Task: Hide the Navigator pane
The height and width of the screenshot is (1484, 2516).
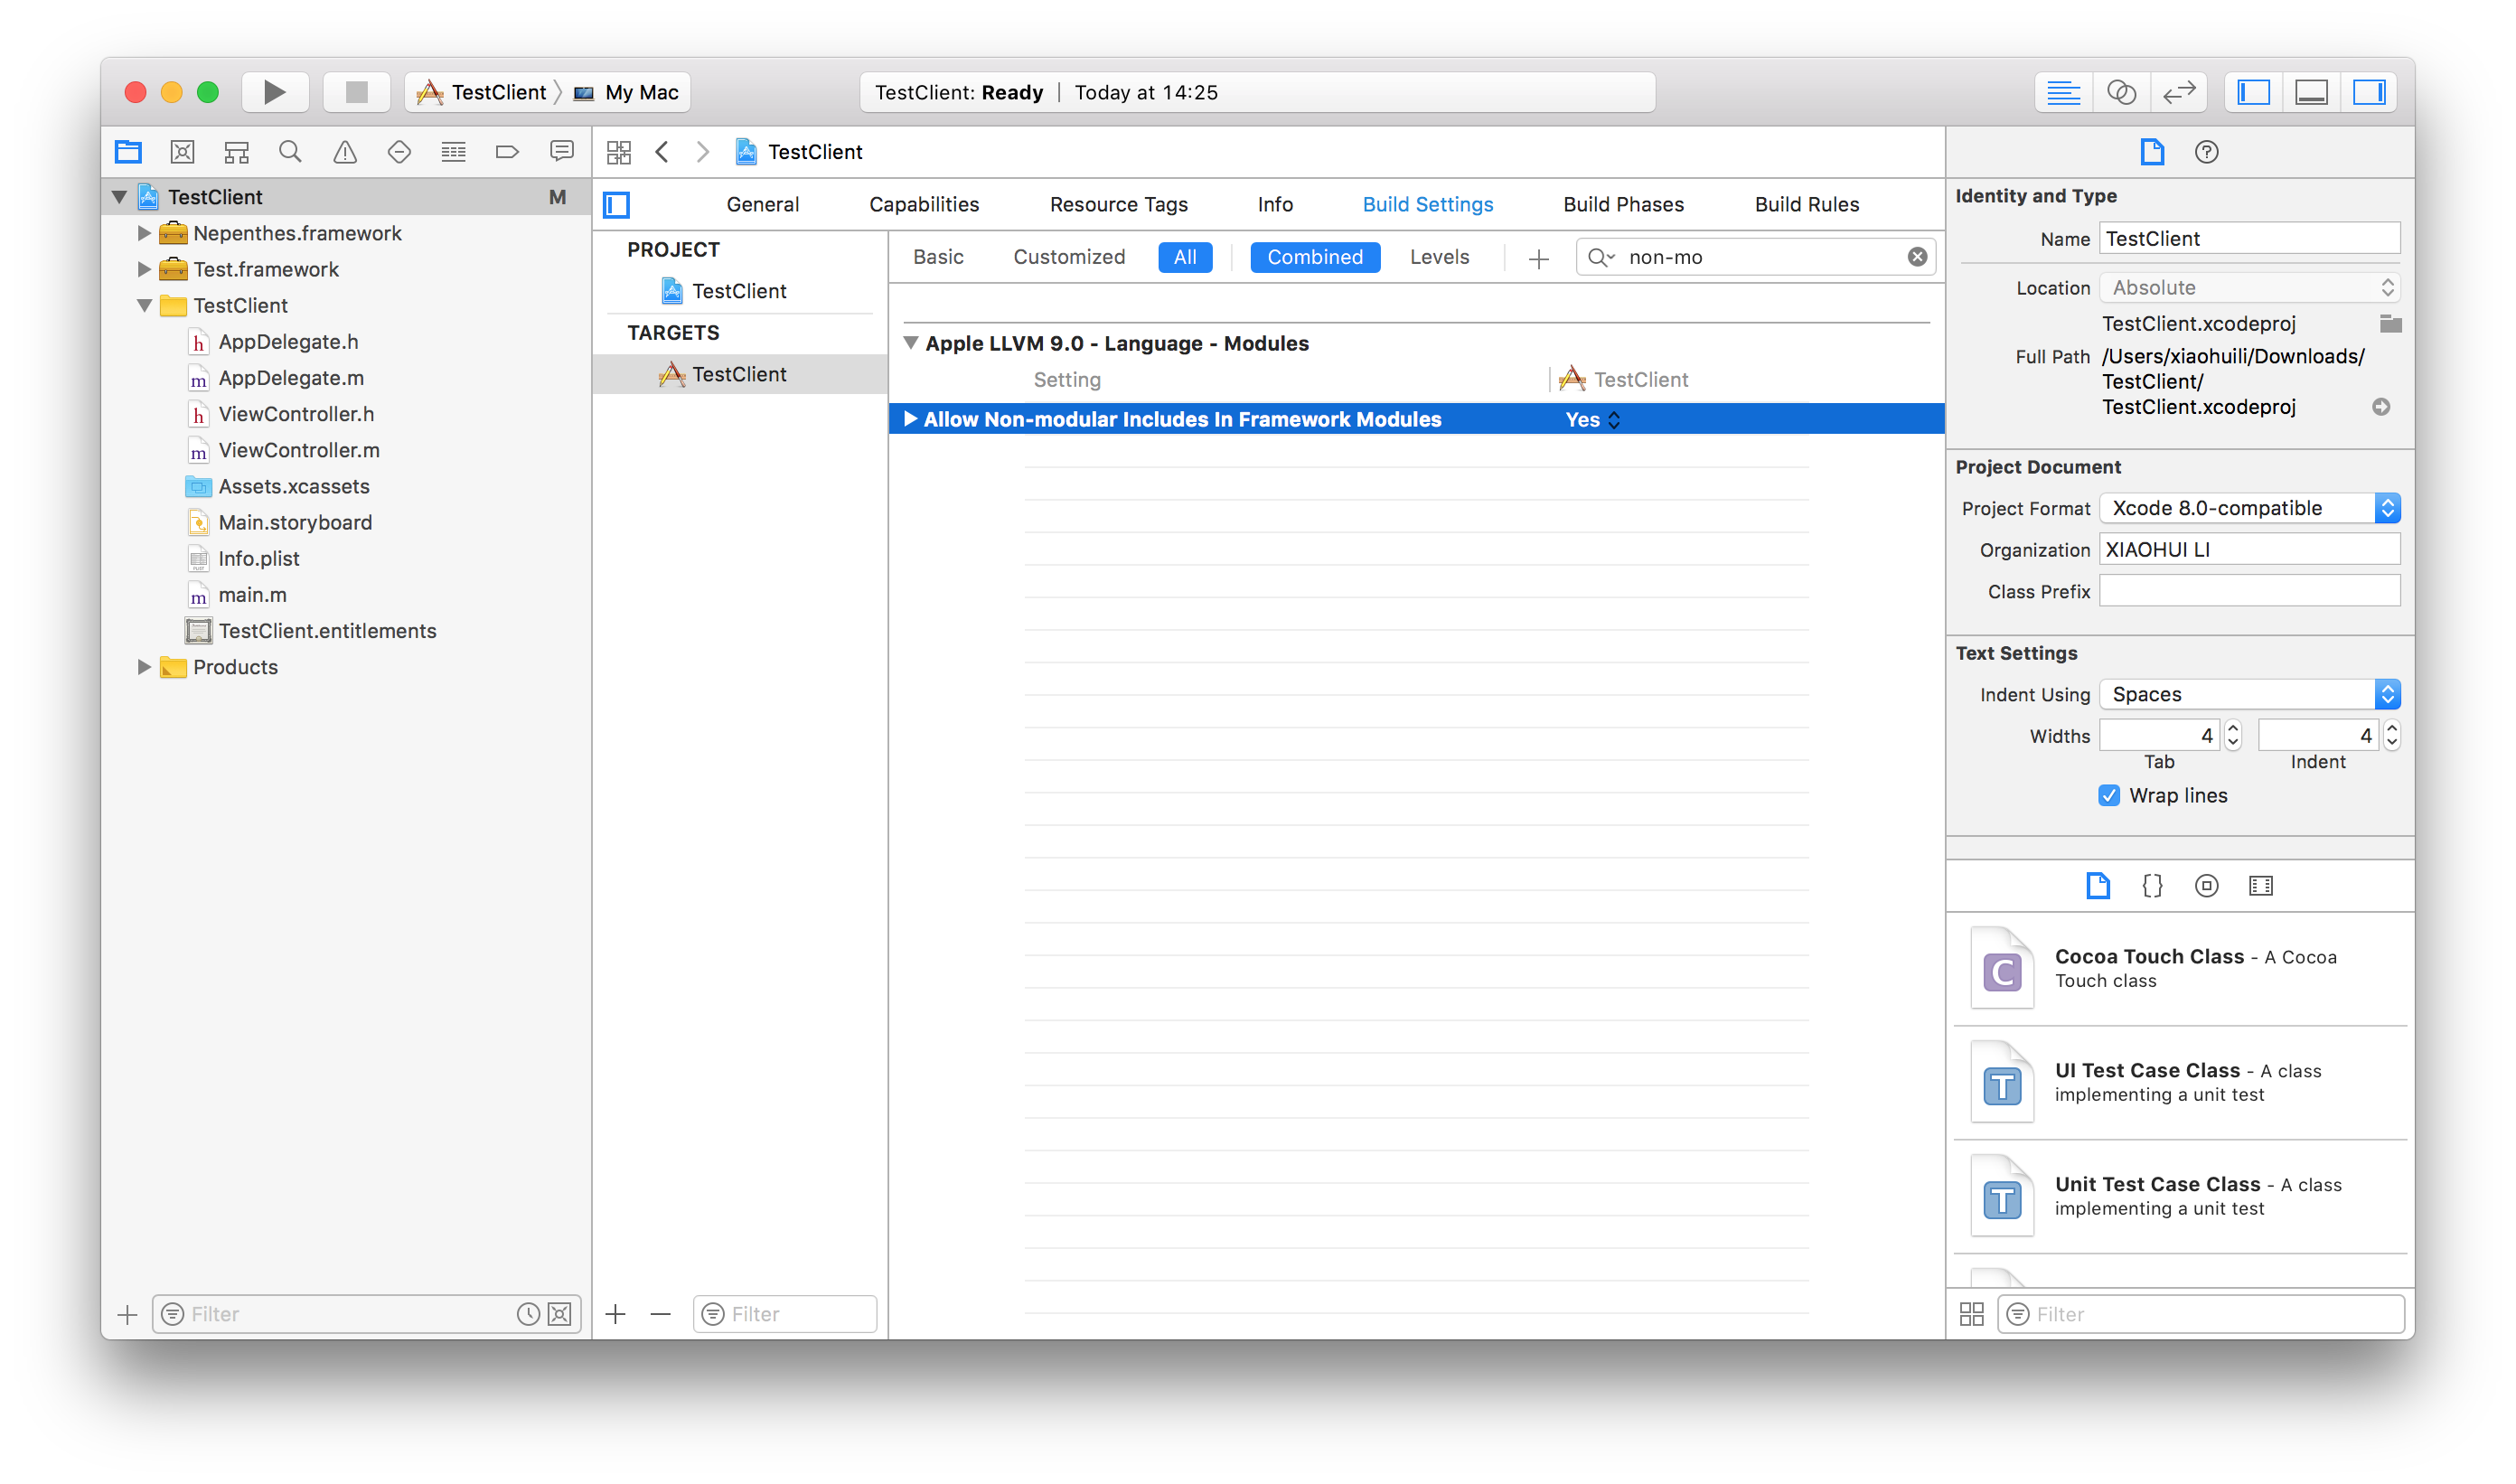Action: pos(2253,92)
